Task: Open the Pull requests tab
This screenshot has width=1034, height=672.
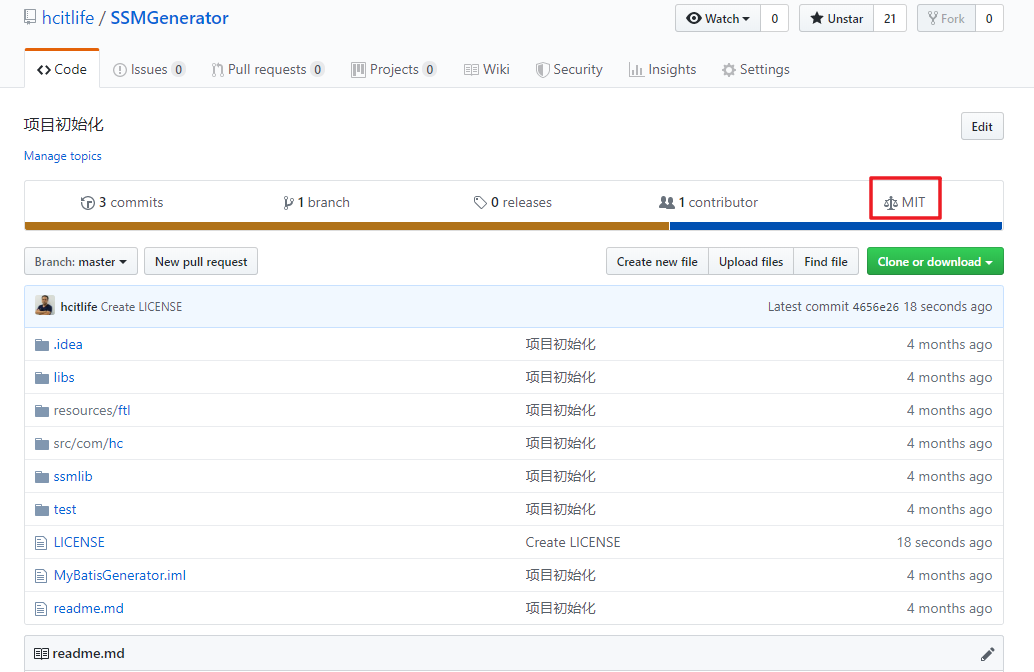Action: click(267, 69)
